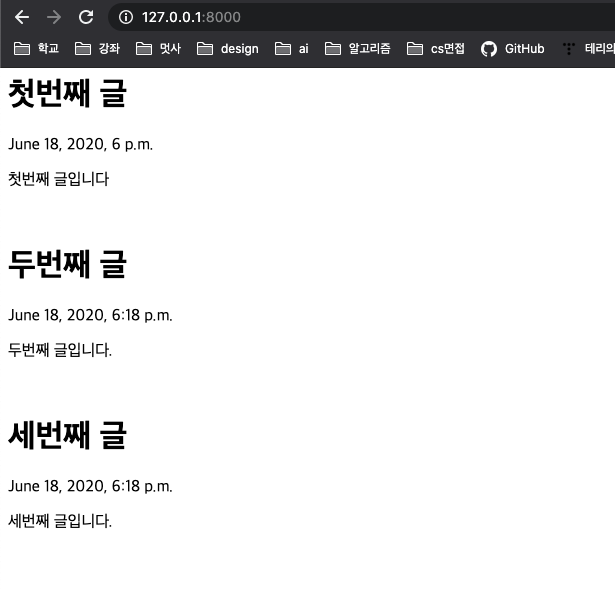Open the GitHub bookmark

pos(513,49)
